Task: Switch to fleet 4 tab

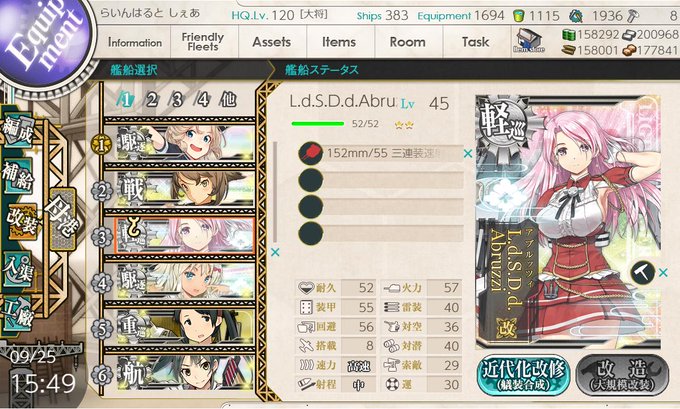Action: pyautogui.click(x=203, y=100)
